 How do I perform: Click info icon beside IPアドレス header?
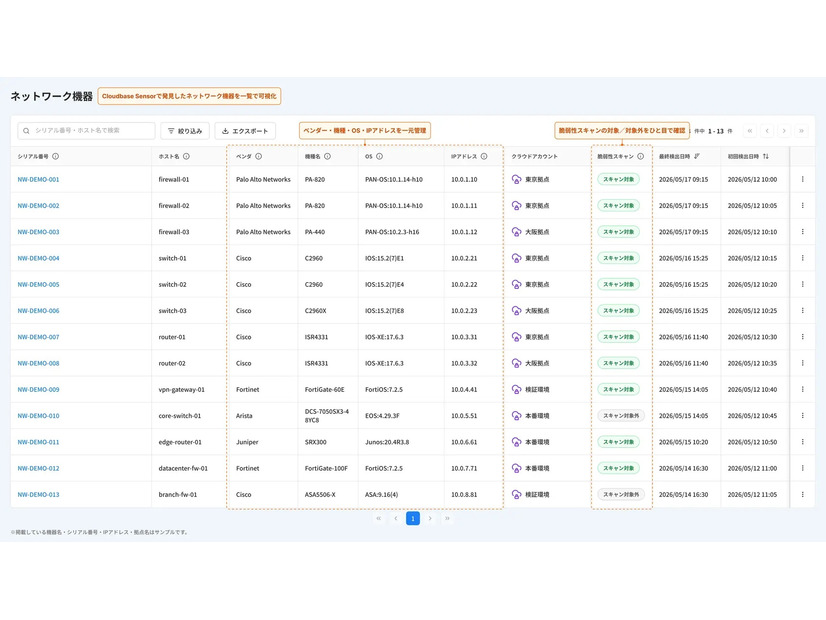pyautogui.click(x=484, y=156)
